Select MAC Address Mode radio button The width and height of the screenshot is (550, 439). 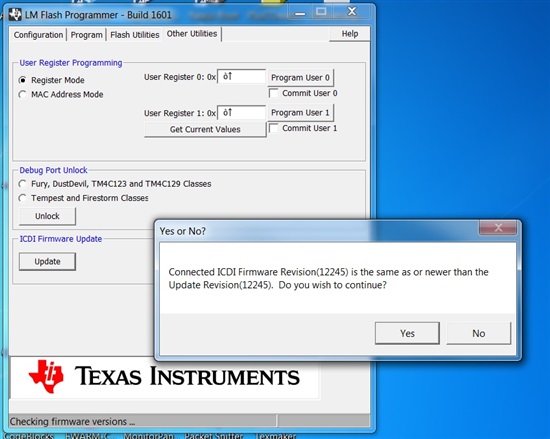pos(23,95)
